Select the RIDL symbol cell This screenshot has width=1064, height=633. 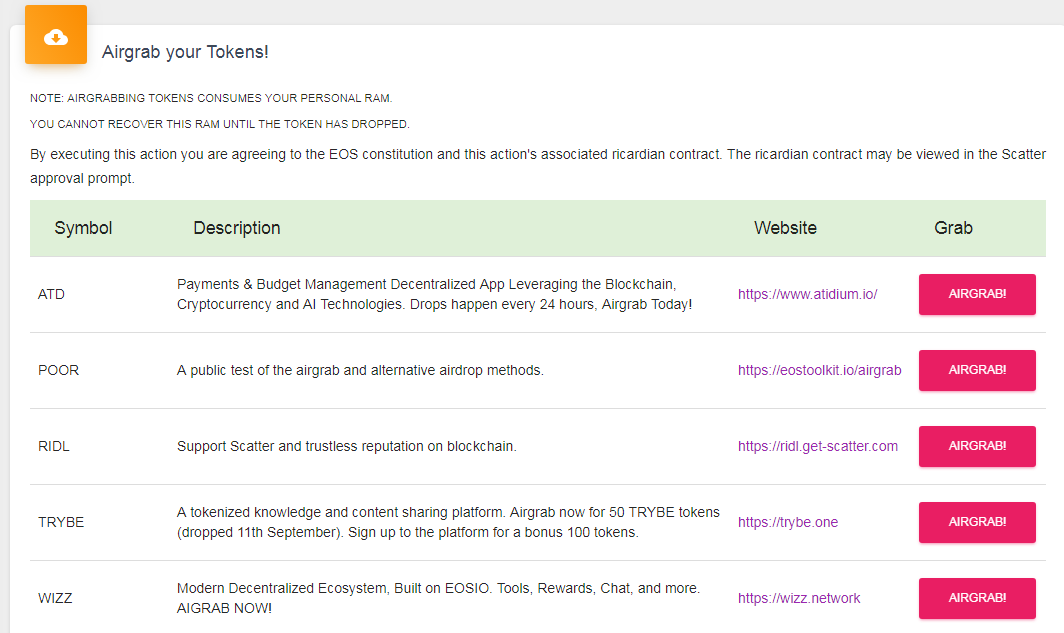click(x=54, y=446)
